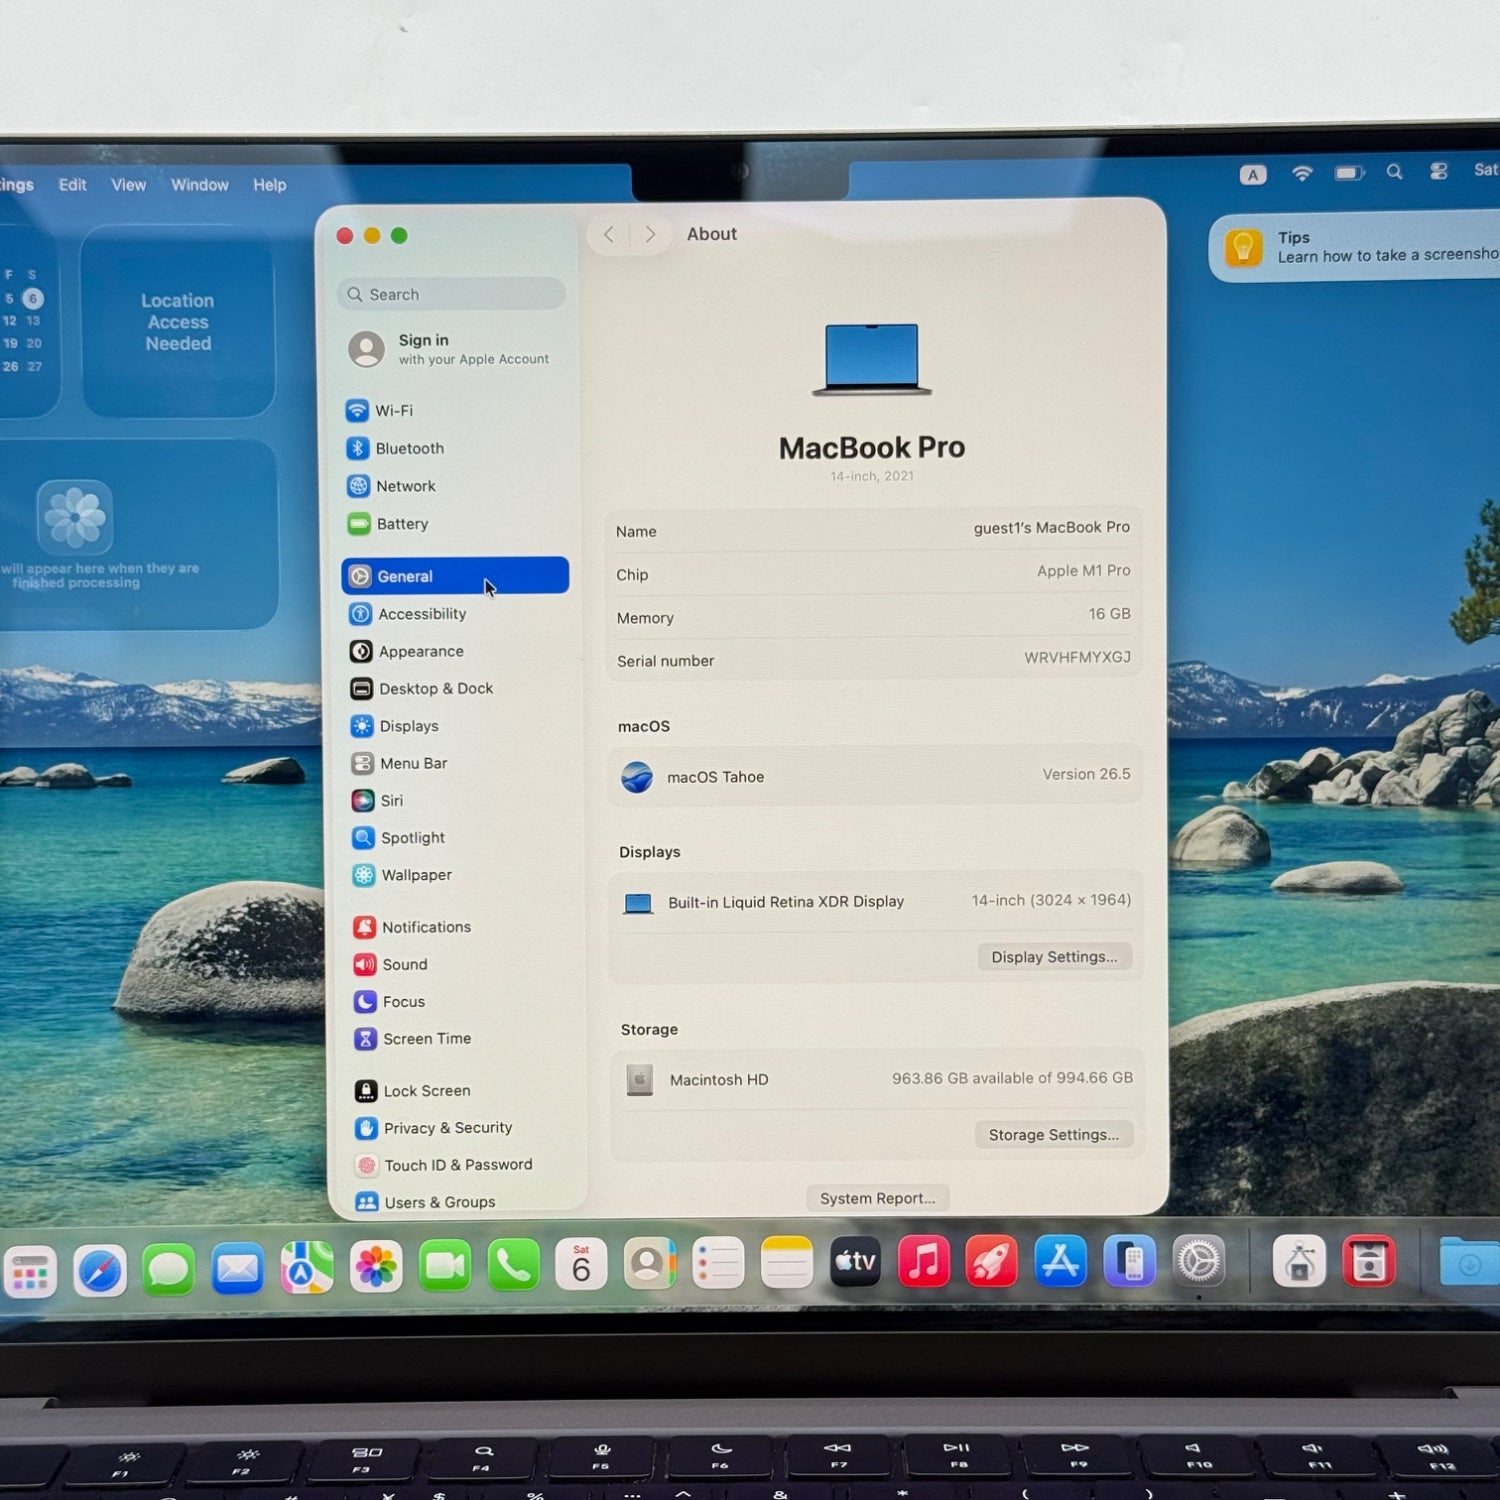Open the Downloads folder in the Dock

[x=1470, y=1261]
